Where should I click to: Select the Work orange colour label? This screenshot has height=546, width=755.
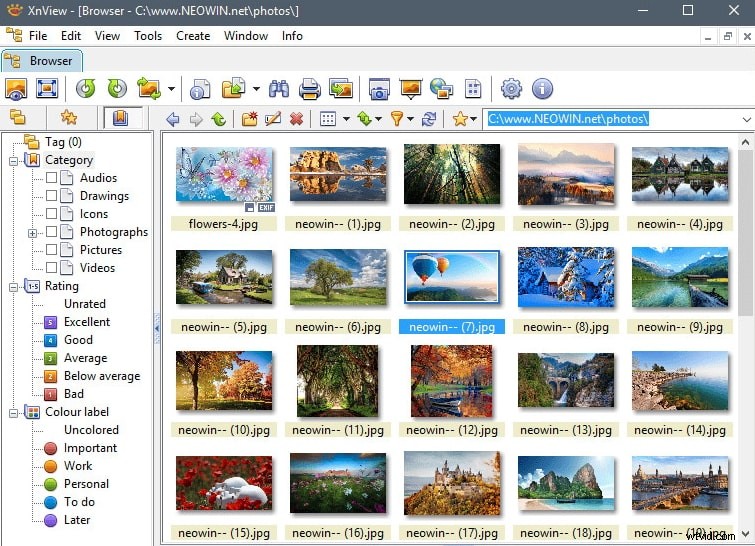coord(78,466)
